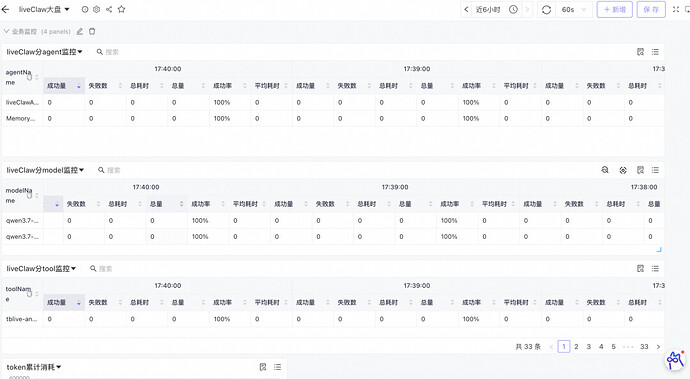The width and height of the screenshot is (690, 379).
Task: Go back using the left arrow icon
Action: point(5,9)
